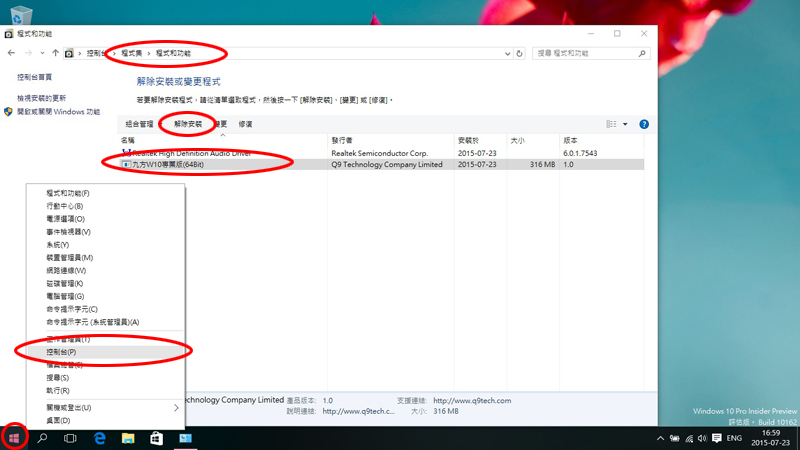Image resolution: width=800 pixels, height=450 pixels.
Task: Go up one level with up arrow
Action: pyautogui.click(x=55, y=53)
